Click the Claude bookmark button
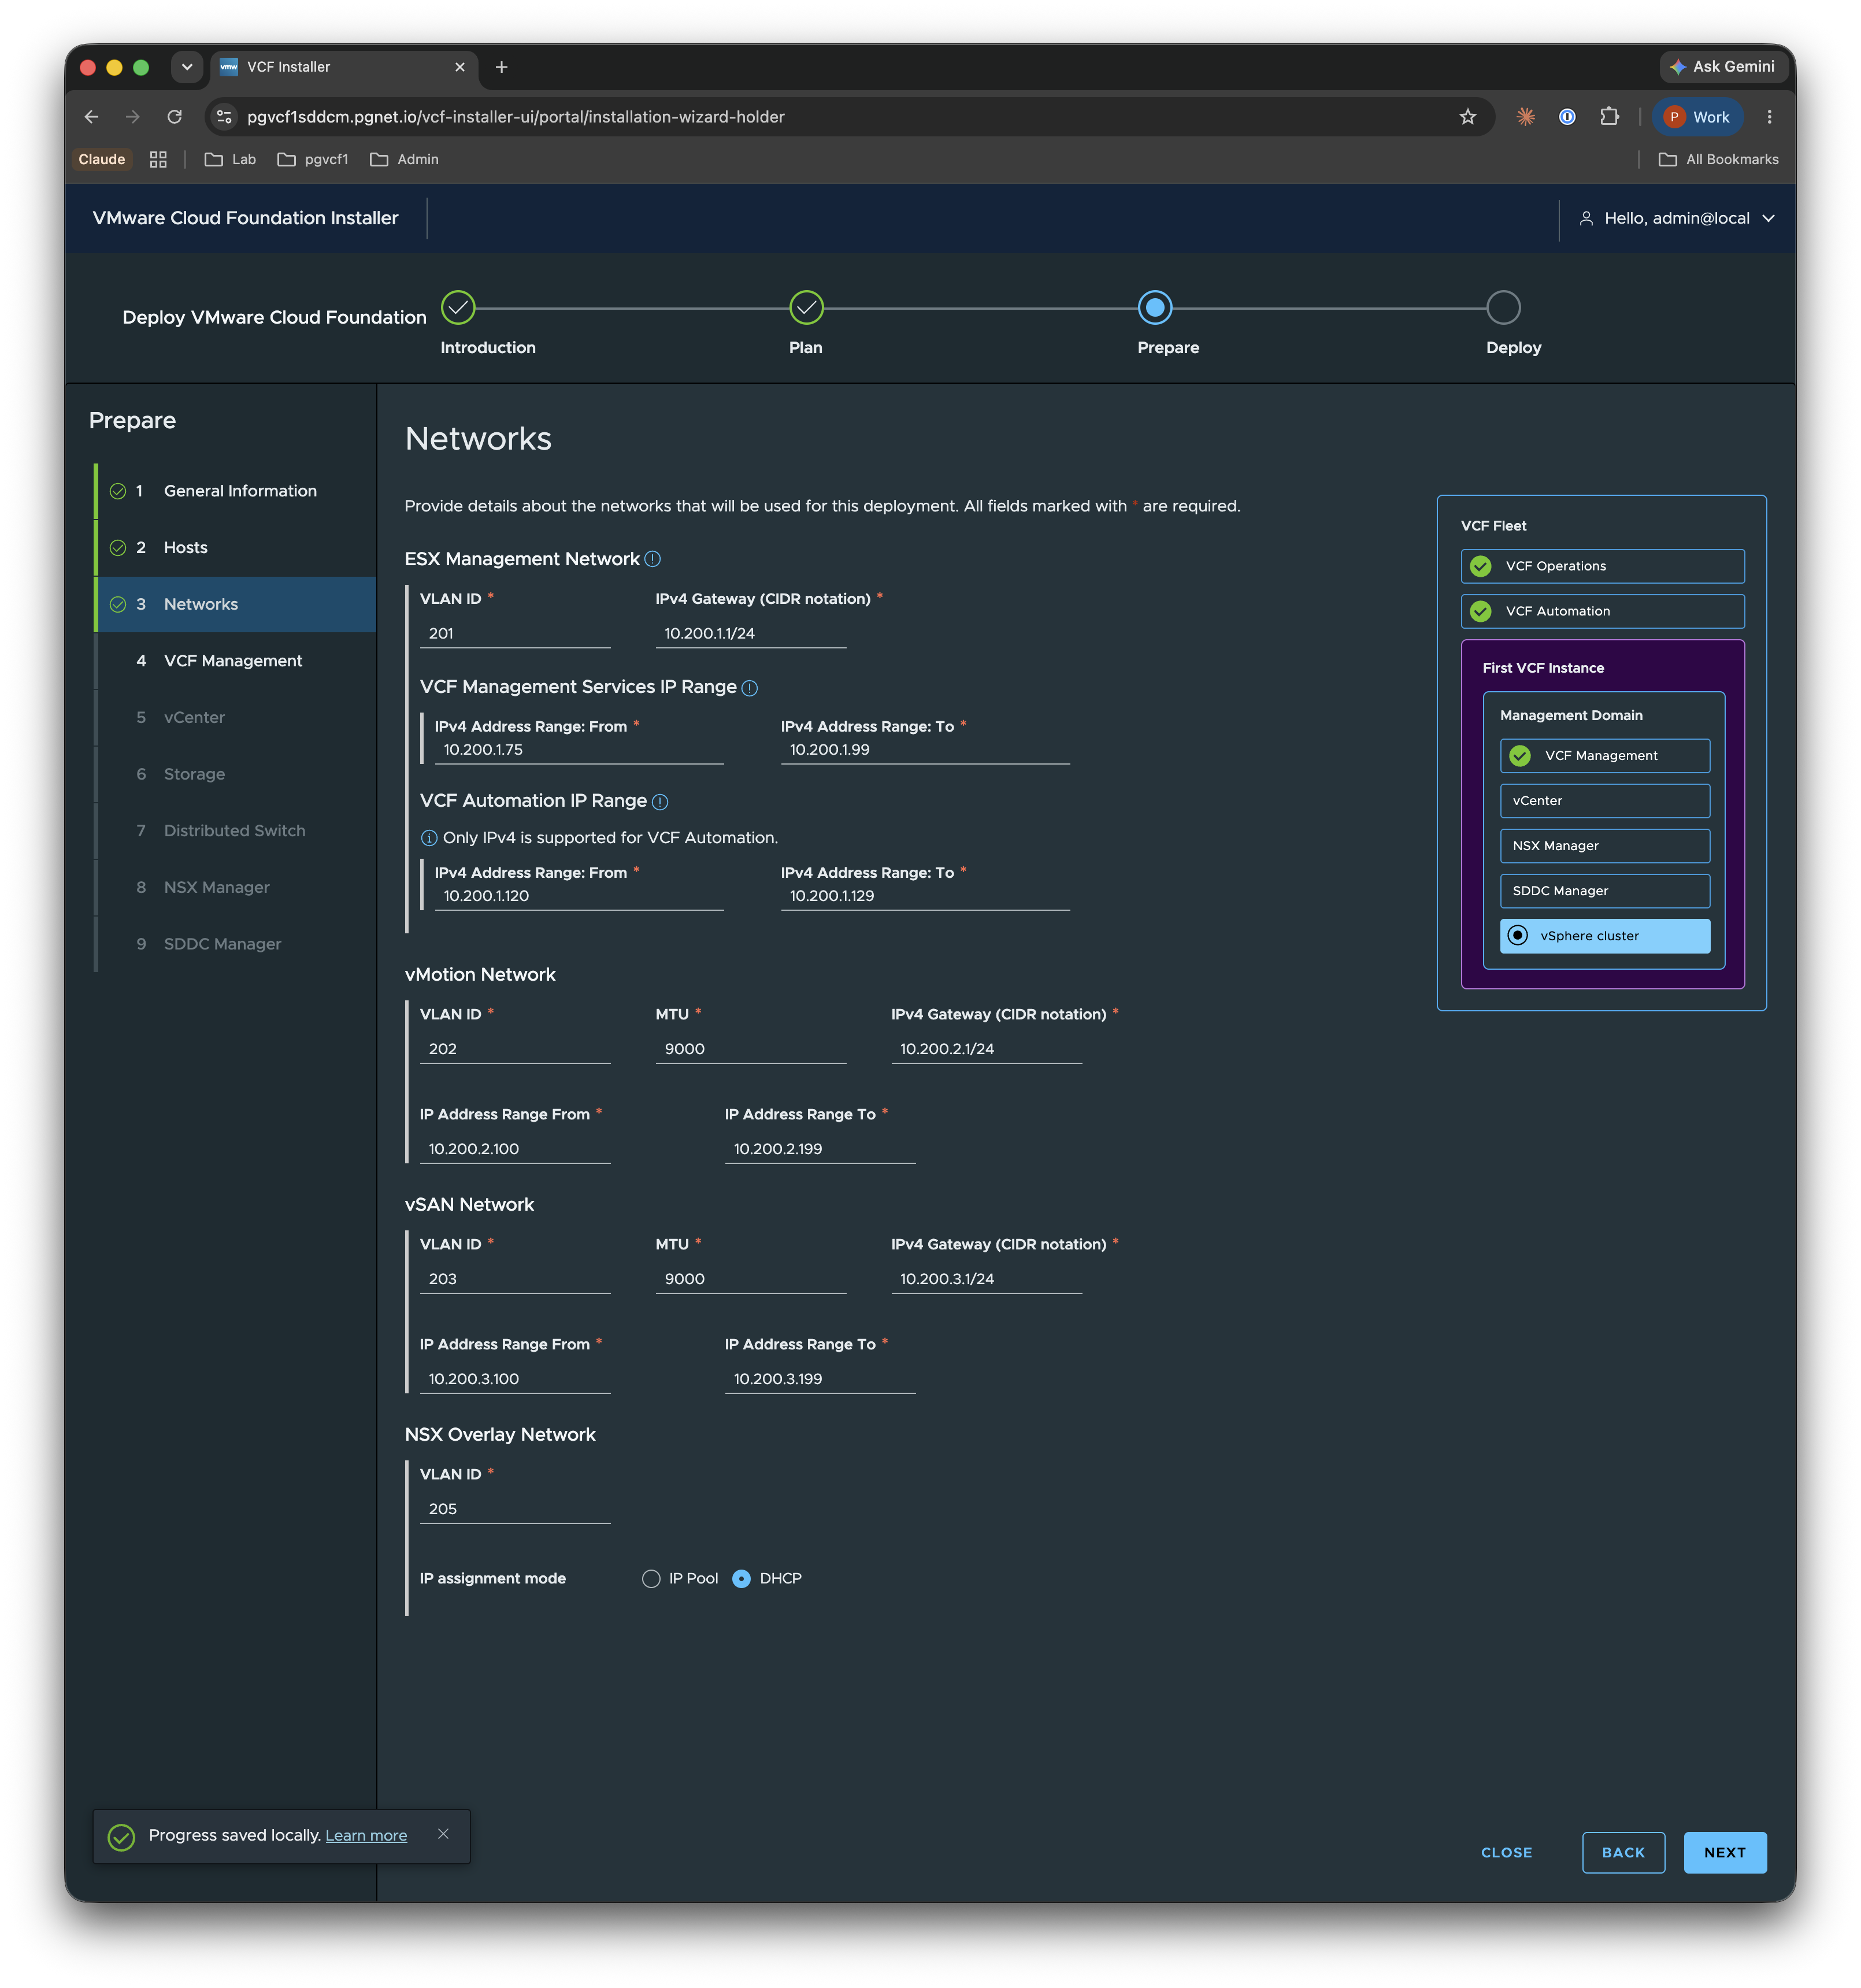Screen dimensions: 1861x1988 102,159
